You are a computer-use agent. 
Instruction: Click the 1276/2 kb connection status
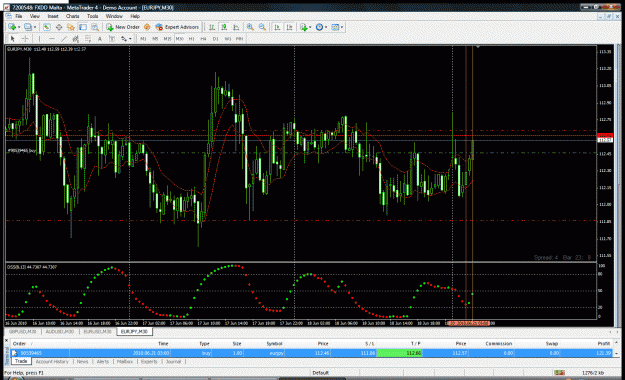[593, 373]
